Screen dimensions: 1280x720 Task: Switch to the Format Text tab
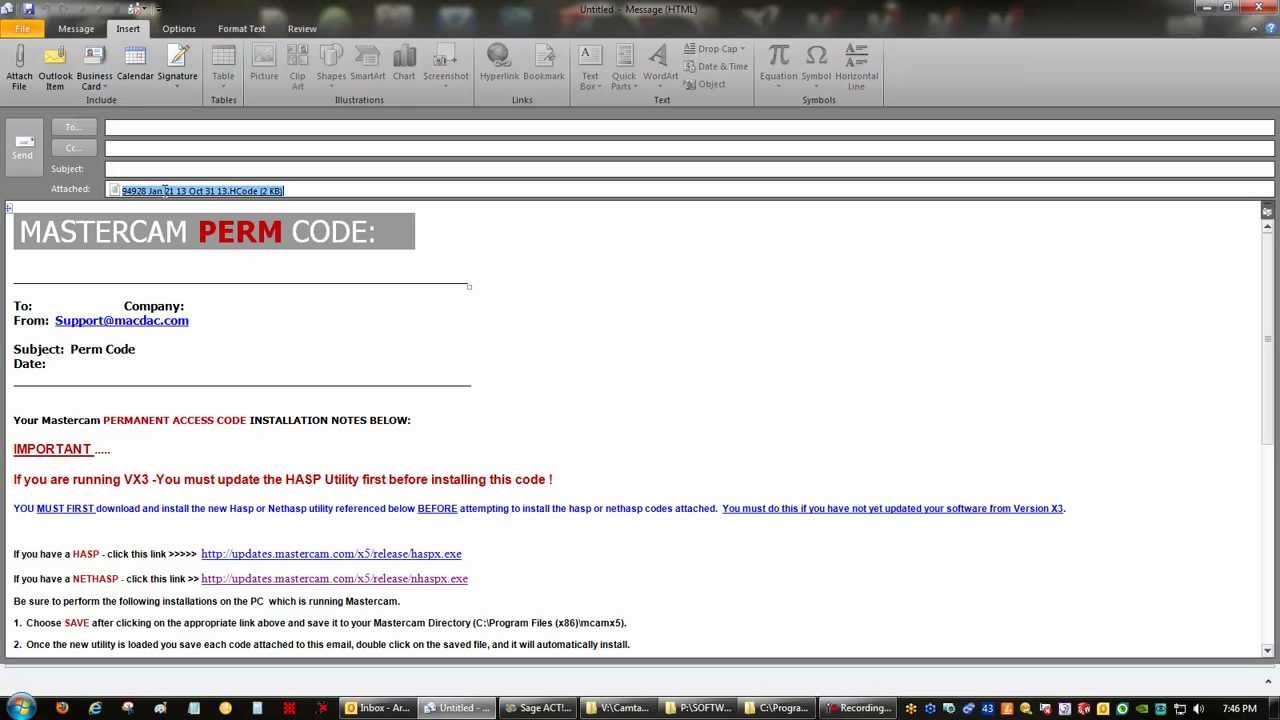[242, 28]
